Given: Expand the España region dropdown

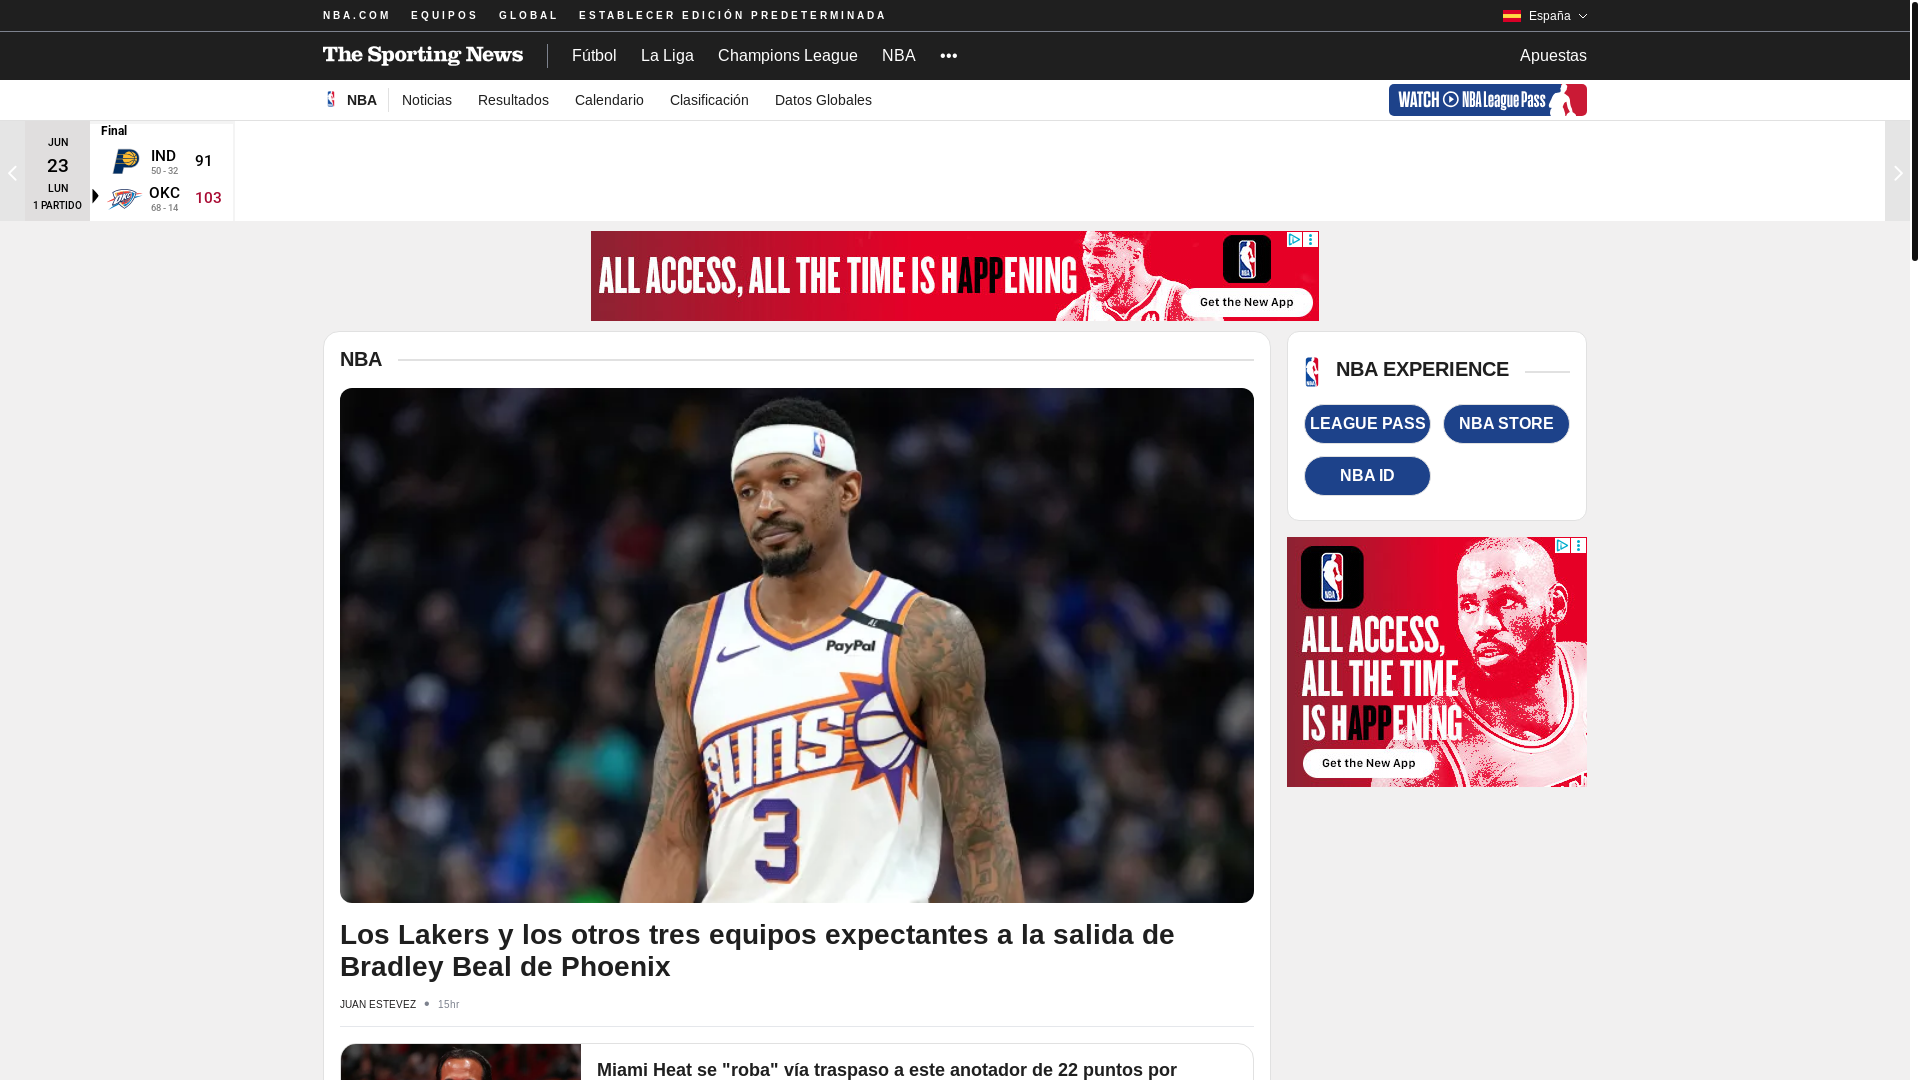Looking at the screenshot, I should click(1545, 16).
